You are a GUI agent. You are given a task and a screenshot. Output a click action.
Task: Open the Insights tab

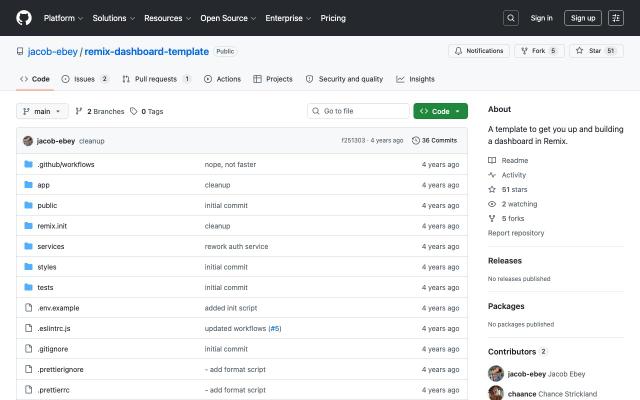point(416,79)
